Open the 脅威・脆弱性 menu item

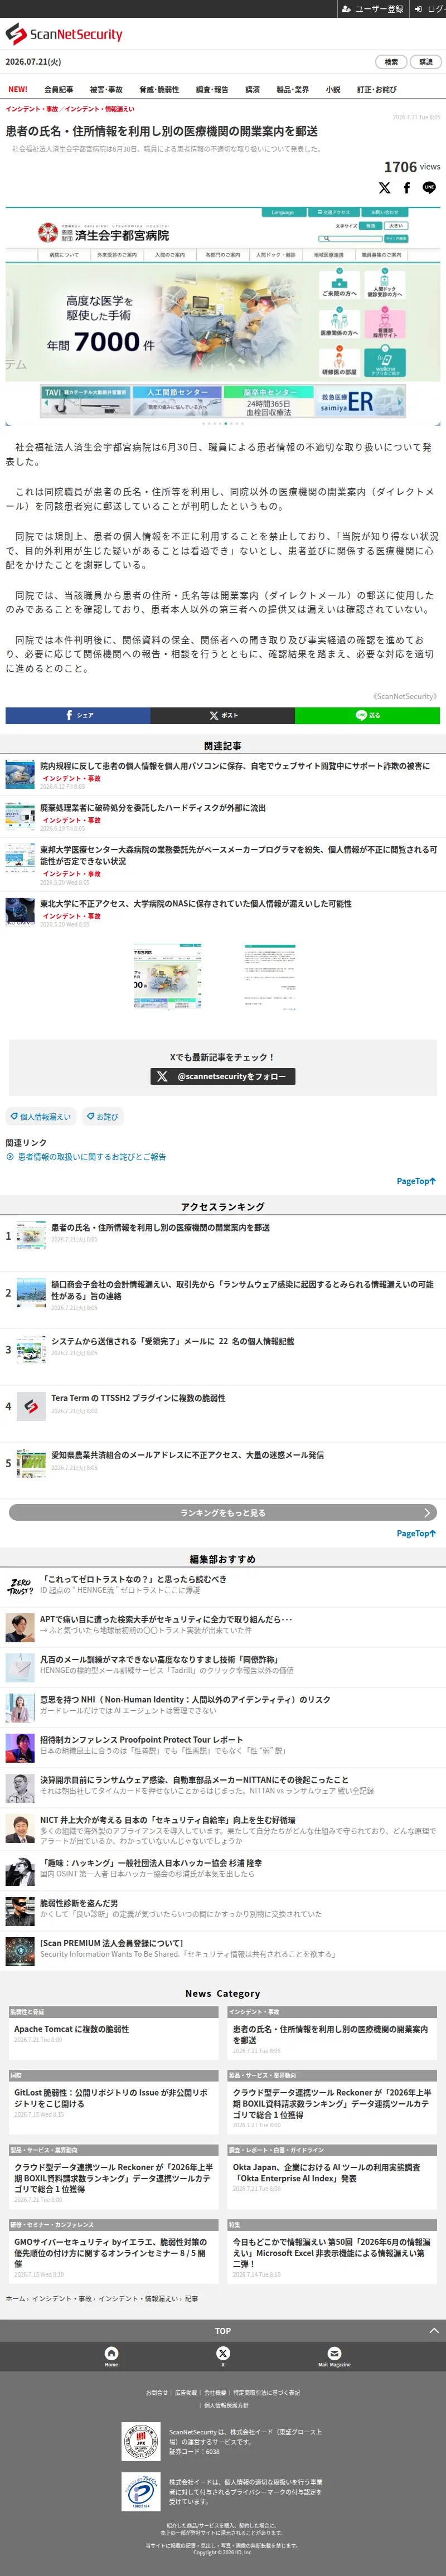159,90
